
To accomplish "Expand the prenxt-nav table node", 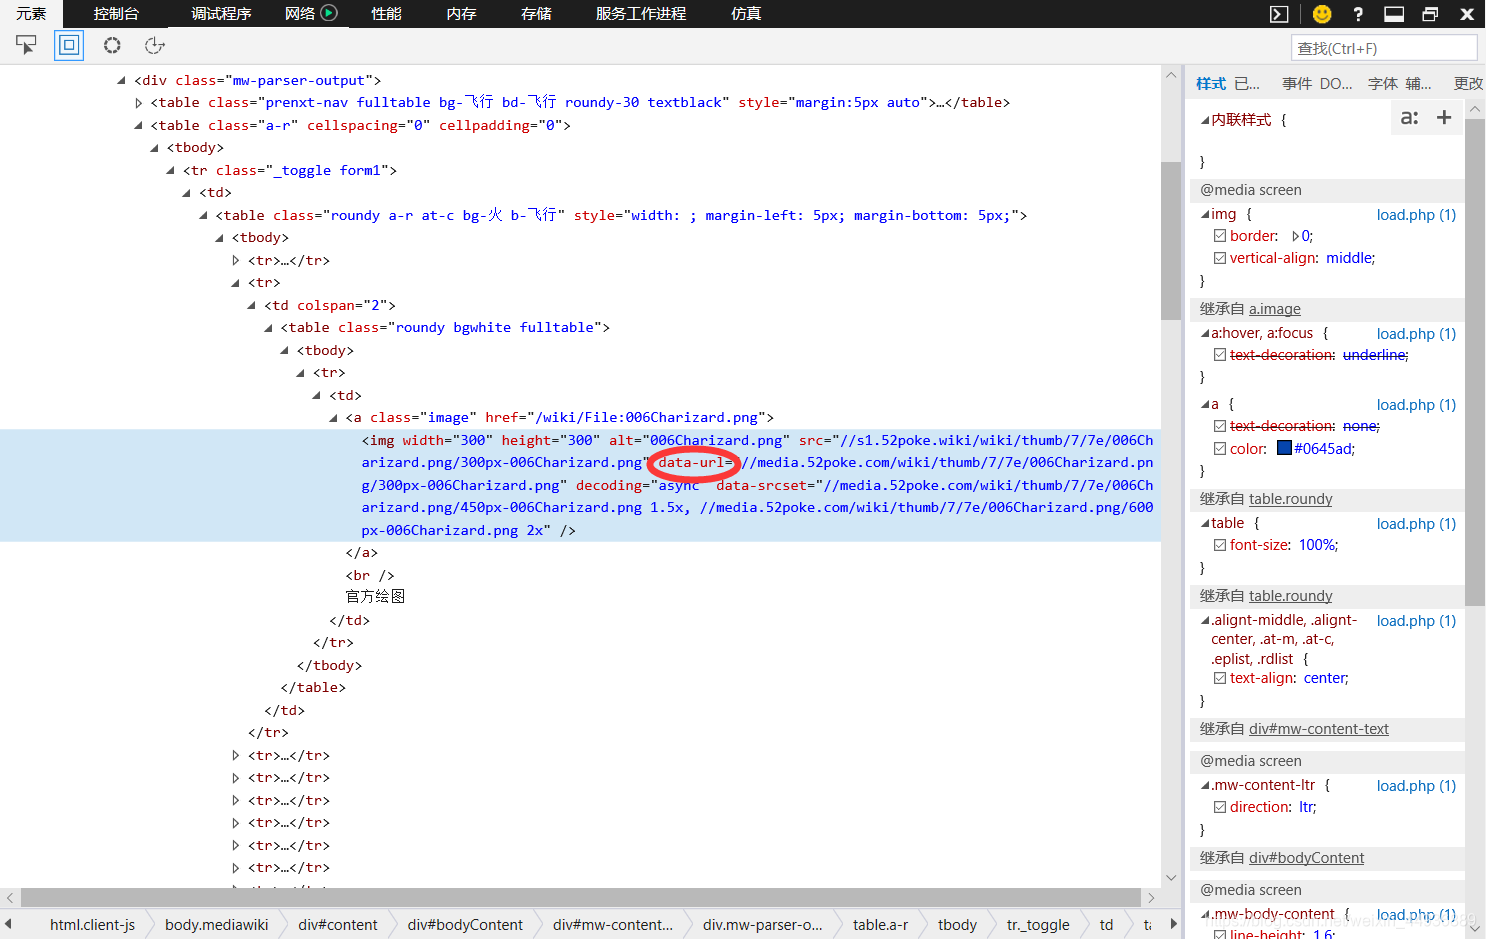I will coord(138,102).
